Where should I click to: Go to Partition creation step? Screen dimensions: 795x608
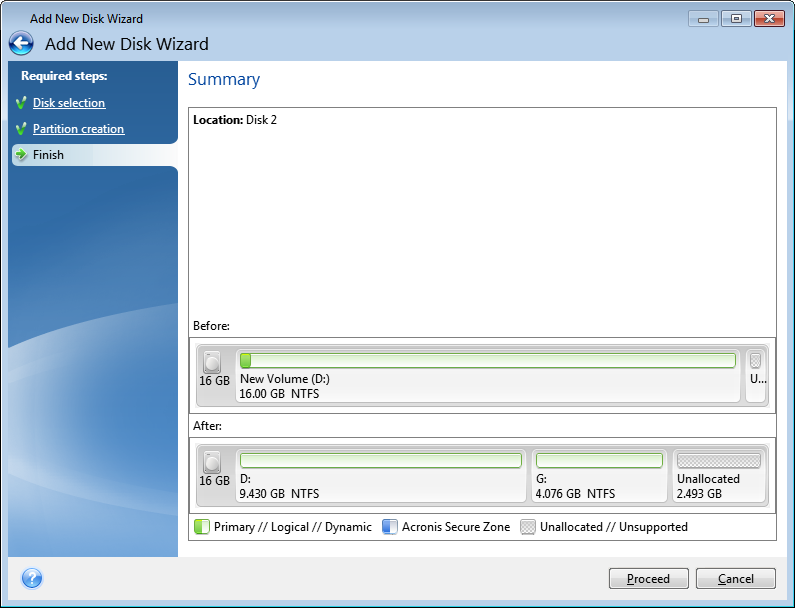(x=79, y=129)
